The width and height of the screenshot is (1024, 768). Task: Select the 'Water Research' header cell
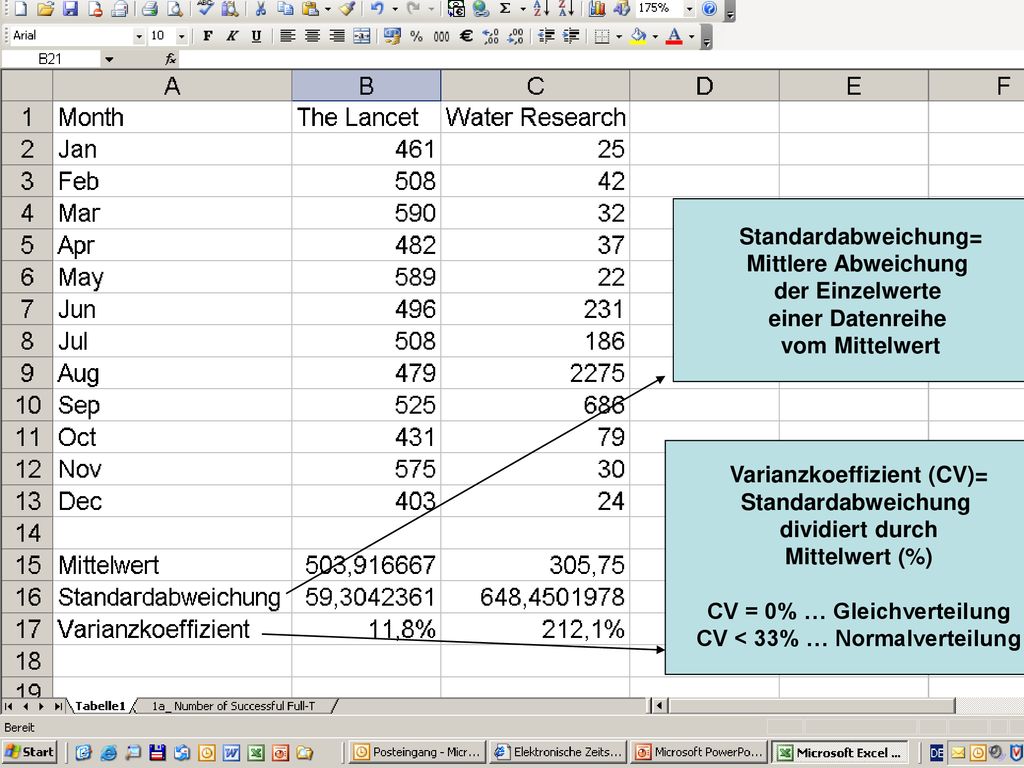pyautogui.click(x=536, y=117)
